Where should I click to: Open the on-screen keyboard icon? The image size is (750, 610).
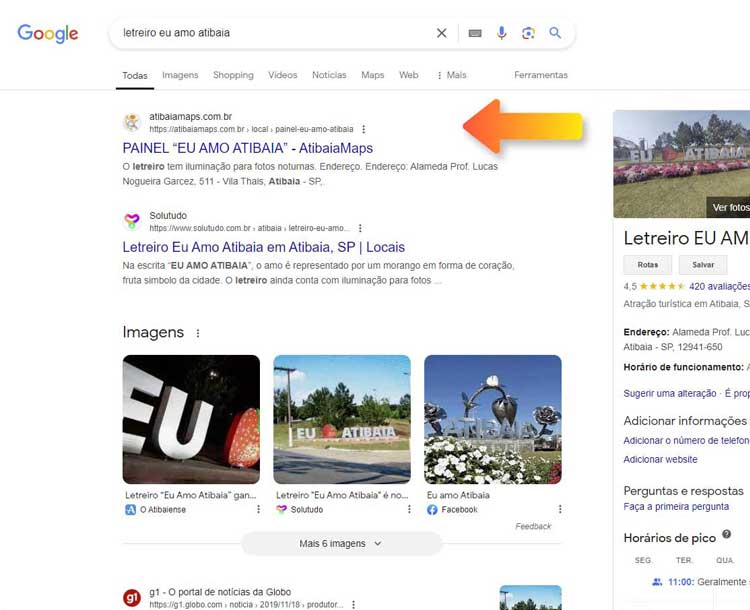[474, 33]
